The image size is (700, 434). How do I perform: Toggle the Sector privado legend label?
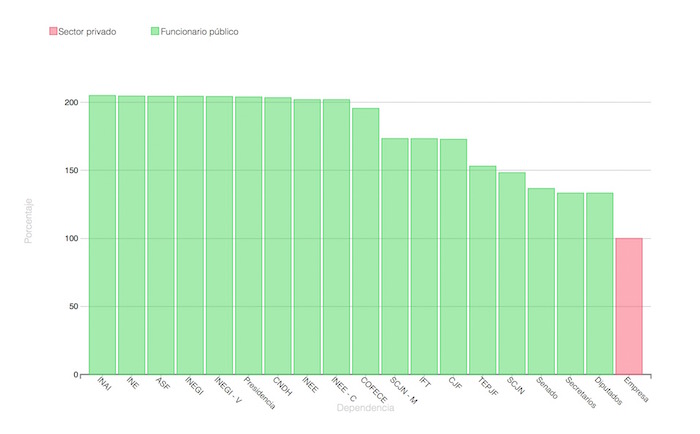(x=88, y=32)
